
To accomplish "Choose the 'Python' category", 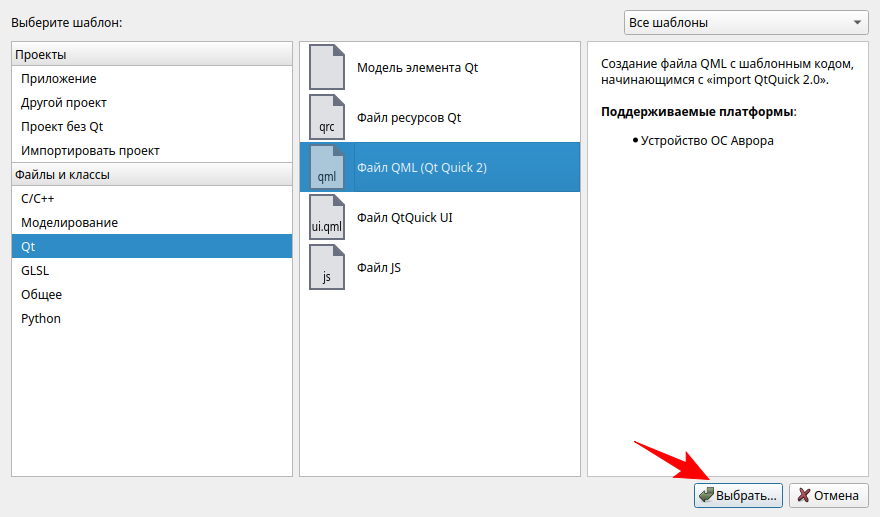I will (41, 318).
